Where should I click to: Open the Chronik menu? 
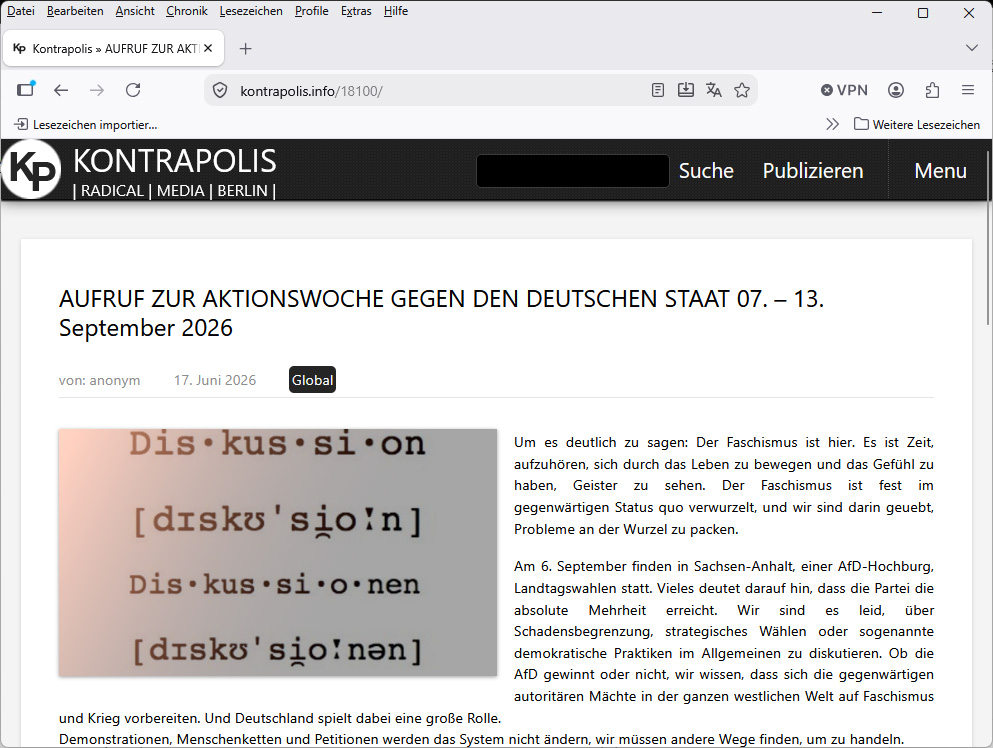[187, 11]
